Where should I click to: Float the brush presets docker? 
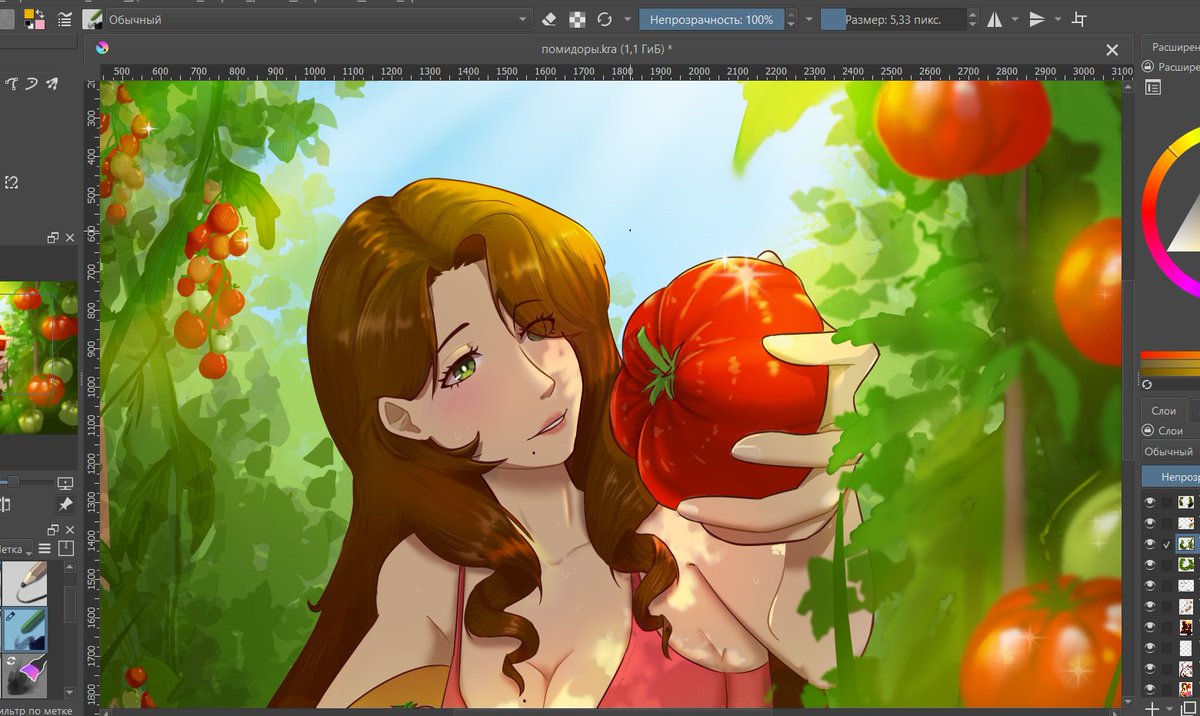[x=53, y=528]
